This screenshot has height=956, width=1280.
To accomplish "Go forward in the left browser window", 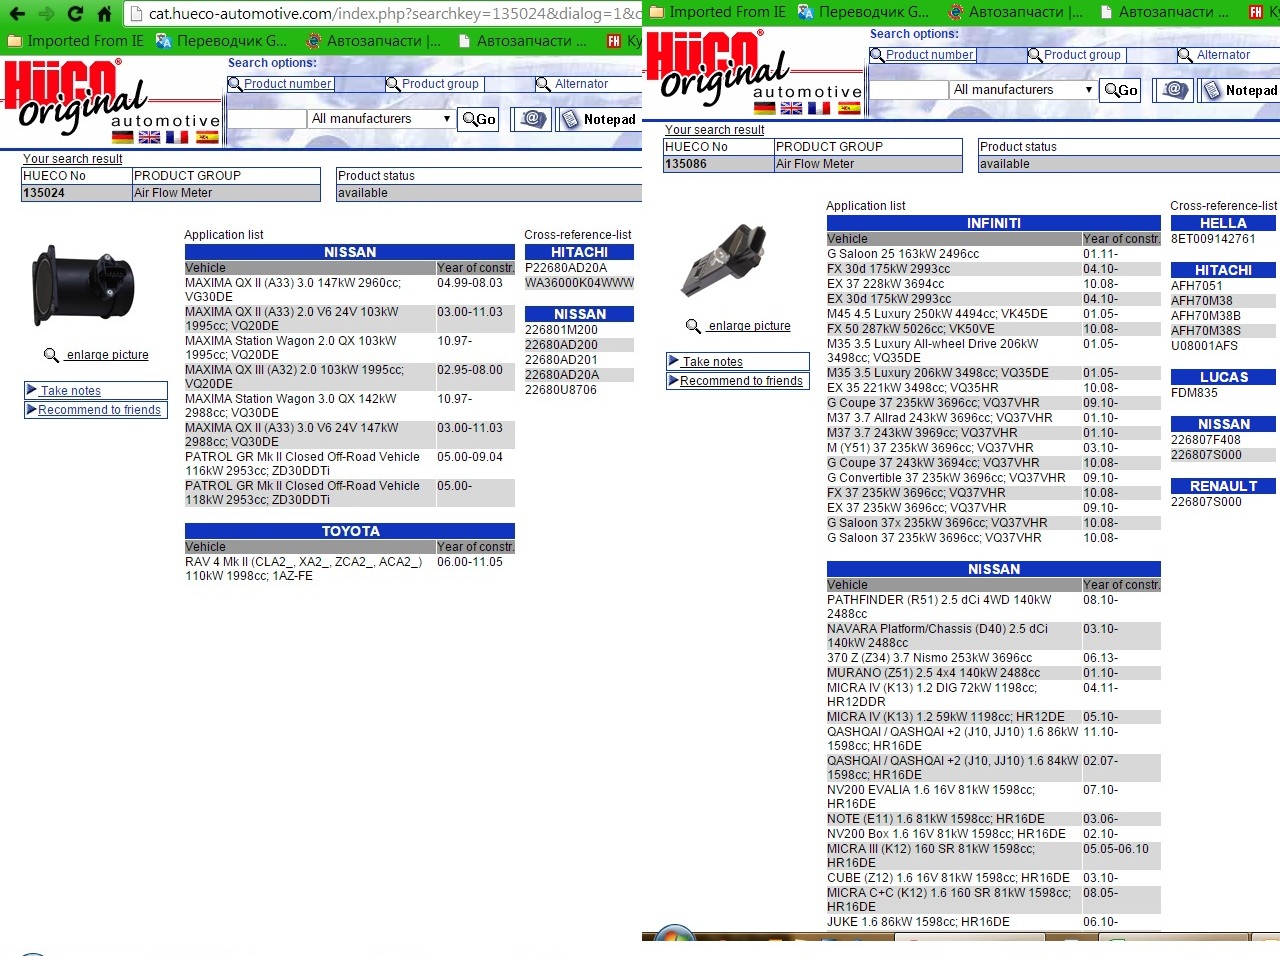I will [46, 14].
